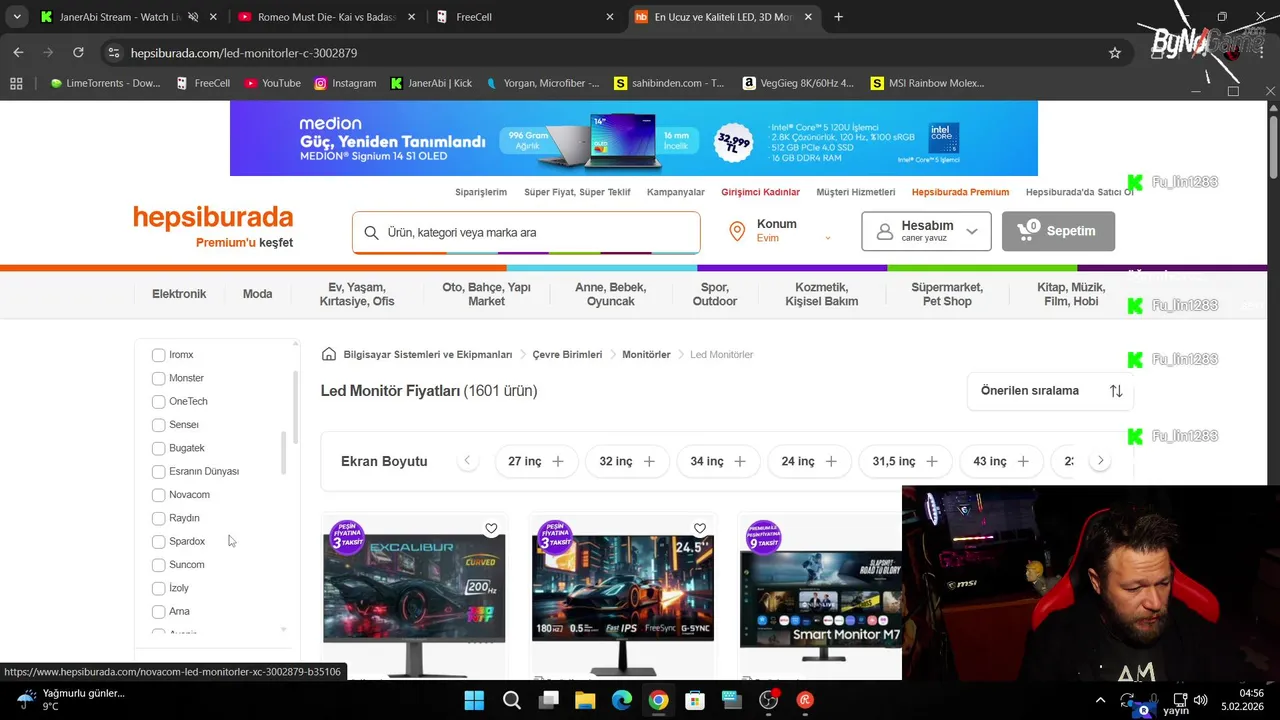Add the 32 inç screen size filter
The height and width of the screenshot is (720, 1280).
[627, 461]
